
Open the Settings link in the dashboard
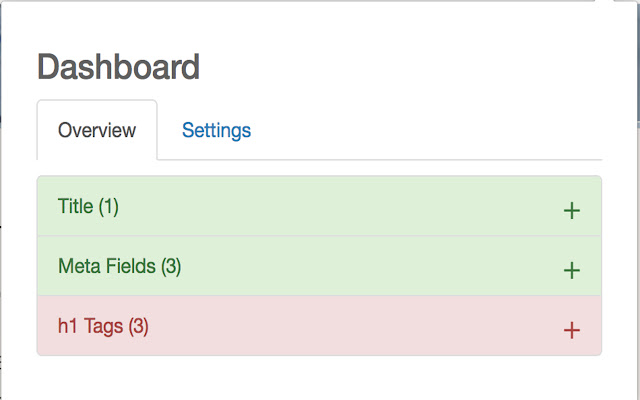216,130
